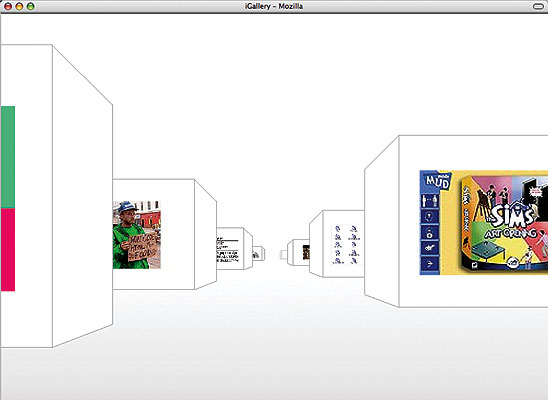This screenshot has width=548, height=400.
Task: Open the text document artwork on left wall
Action: click(228, 250)
